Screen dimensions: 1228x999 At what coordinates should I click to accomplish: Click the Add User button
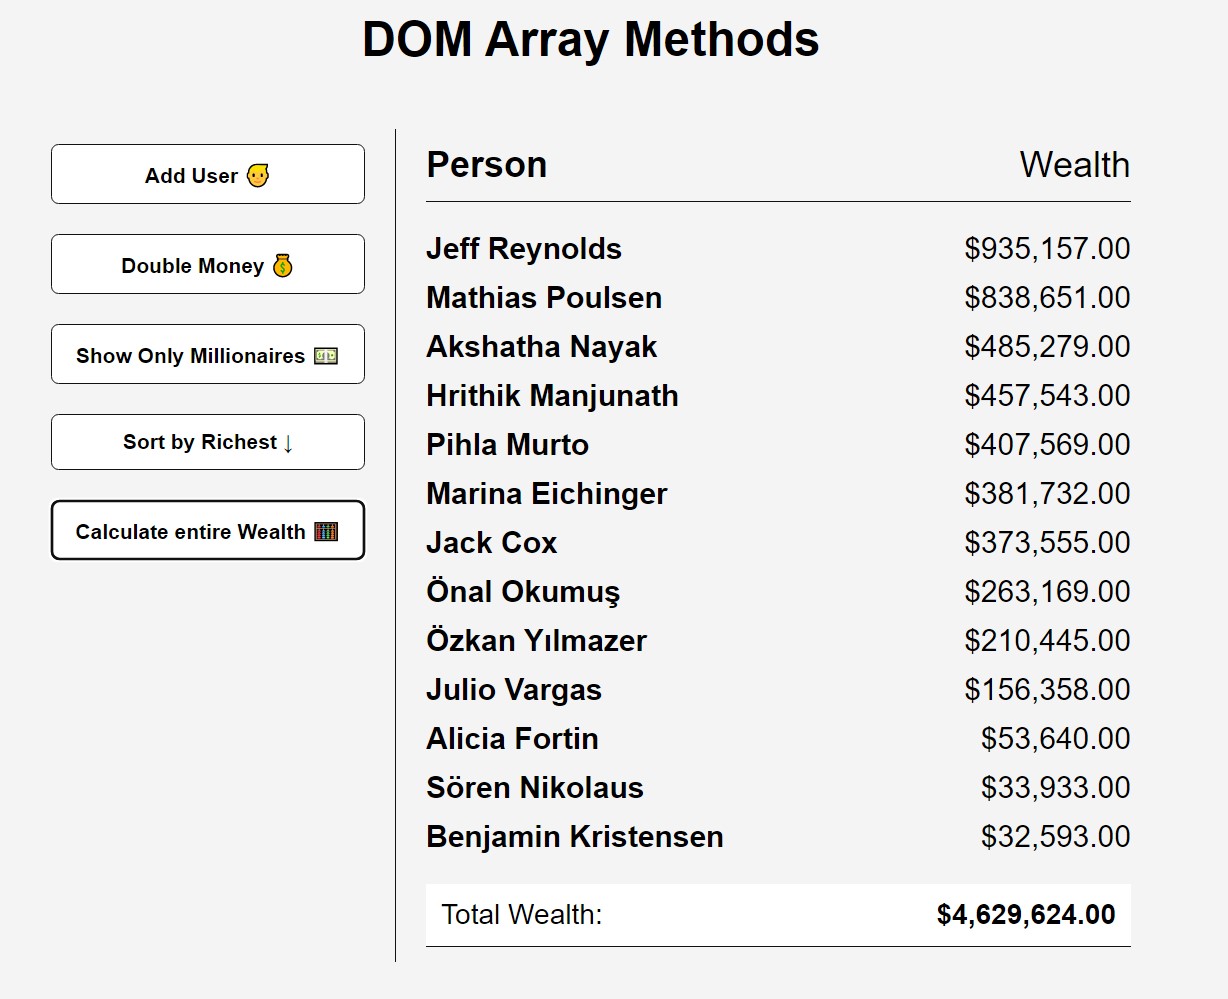click(208, 174)
